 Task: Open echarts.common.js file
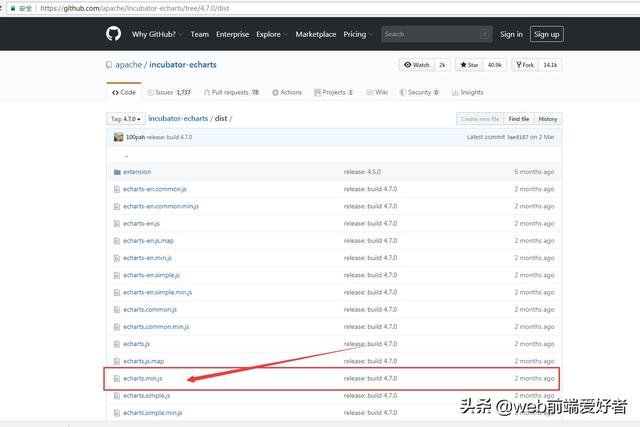pyautogui.click(x=150, y=309)
